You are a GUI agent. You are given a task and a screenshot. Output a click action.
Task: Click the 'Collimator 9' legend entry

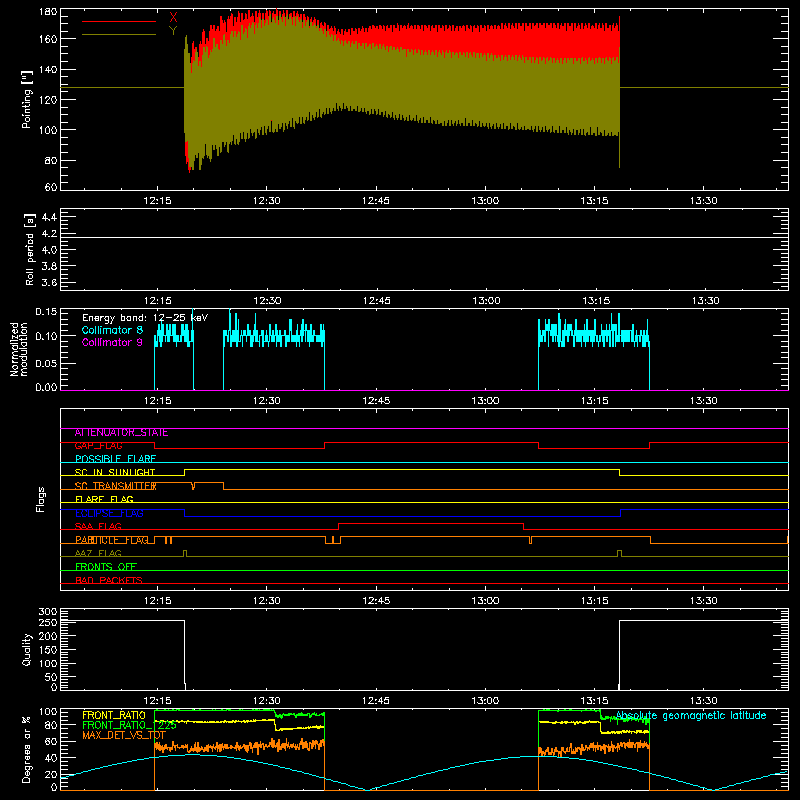112,342
